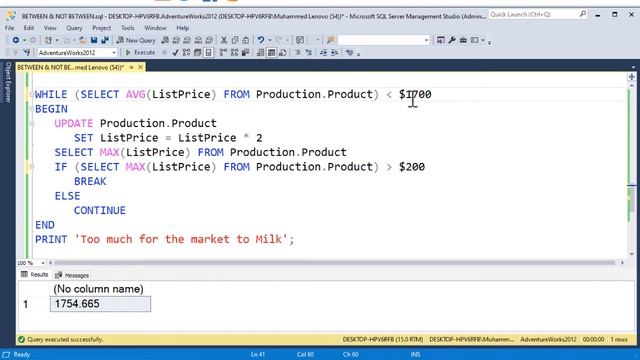Image resolution: width=640 pixels, height=360 pixels.
Task: Collapse the UPDATE statement outline
Action: click(31, 123)
